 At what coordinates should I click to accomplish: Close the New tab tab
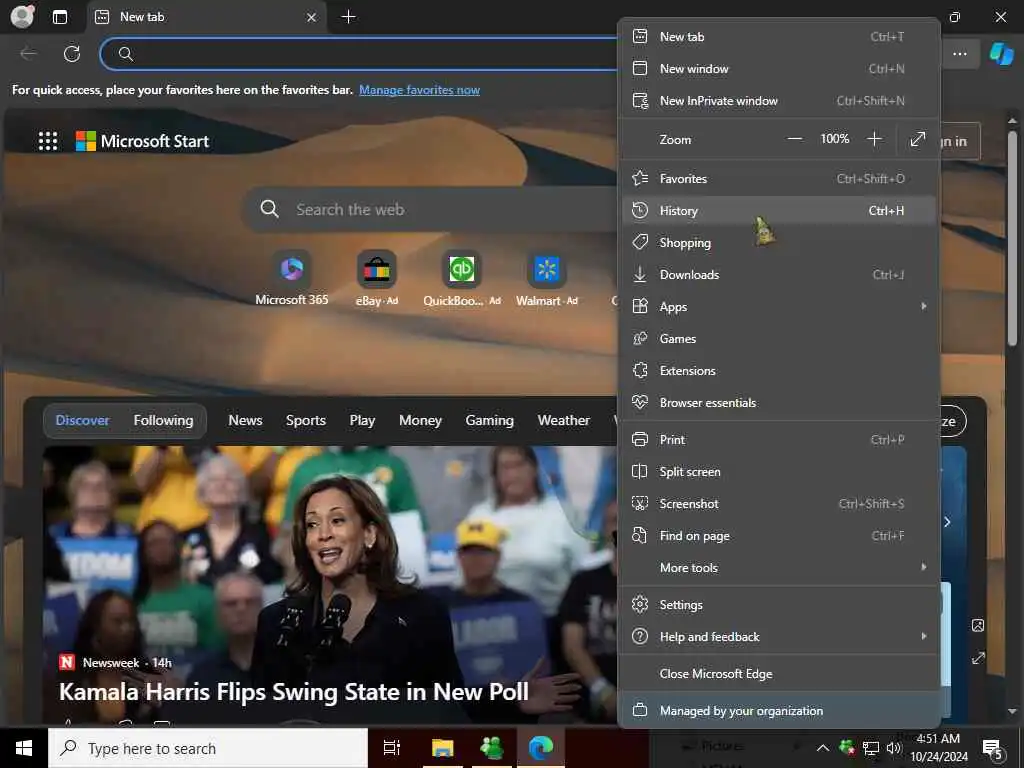pos(312,18)
